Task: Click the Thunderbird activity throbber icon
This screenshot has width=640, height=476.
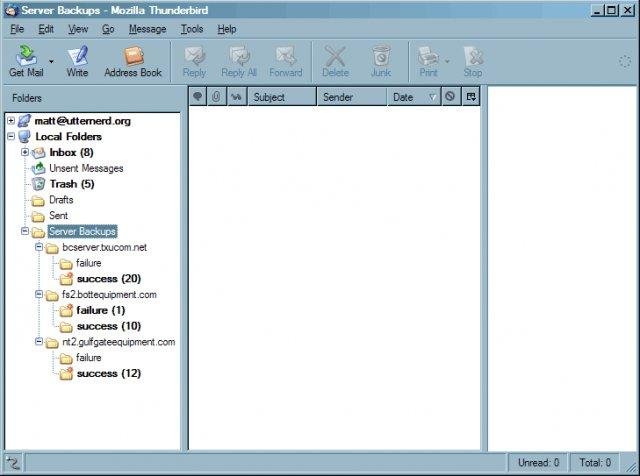Action: pyautogui.click(x=624, y=62)
